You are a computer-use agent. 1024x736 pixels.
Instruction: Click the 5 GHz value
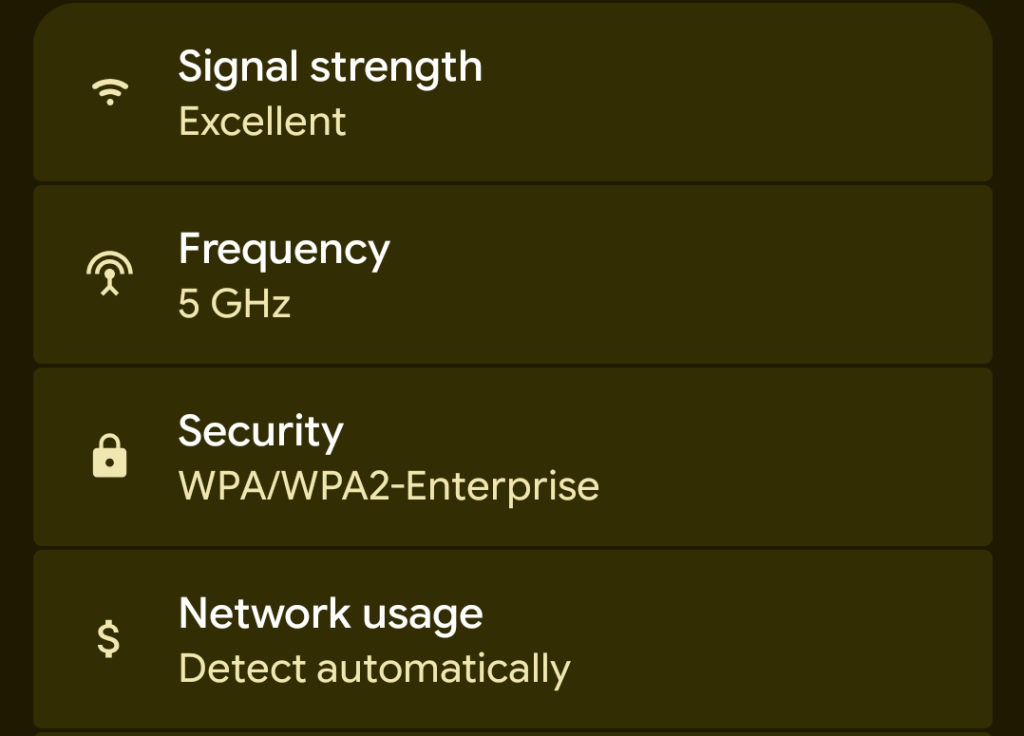tap(234, 304)
